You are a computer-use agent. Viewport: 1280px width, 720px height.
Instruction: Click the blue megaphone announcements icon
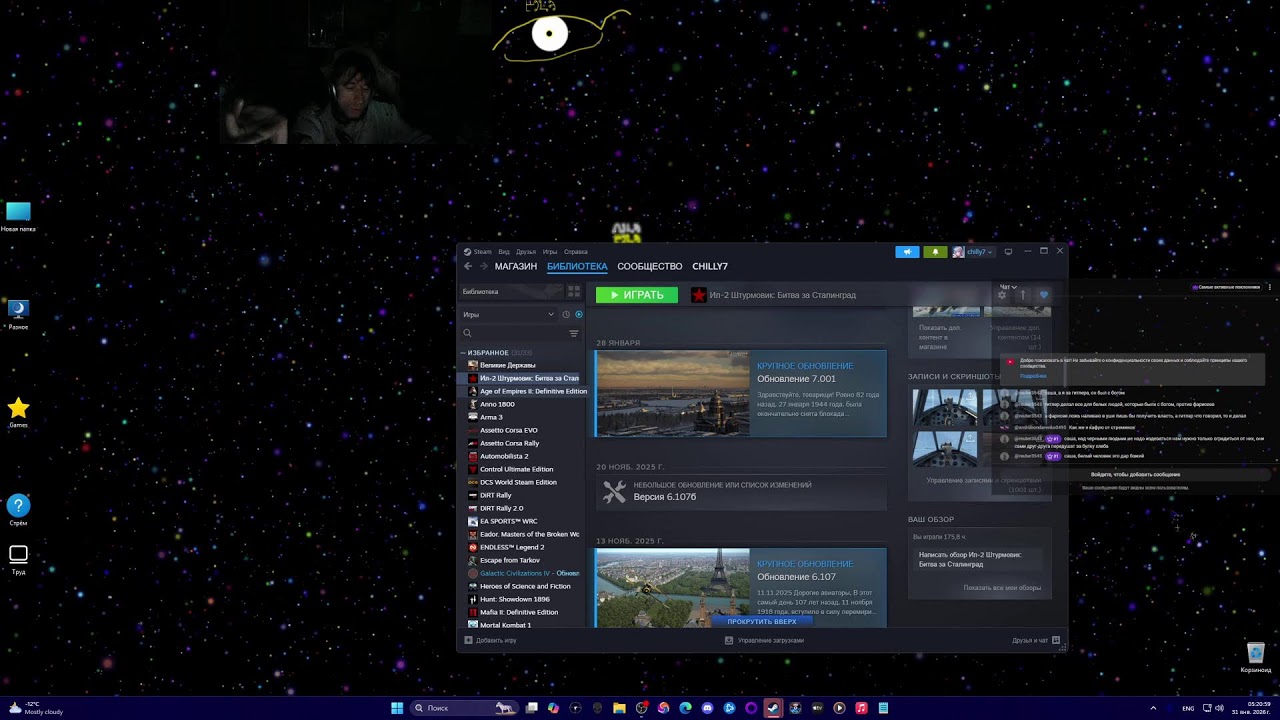click(x=907, y=252)
